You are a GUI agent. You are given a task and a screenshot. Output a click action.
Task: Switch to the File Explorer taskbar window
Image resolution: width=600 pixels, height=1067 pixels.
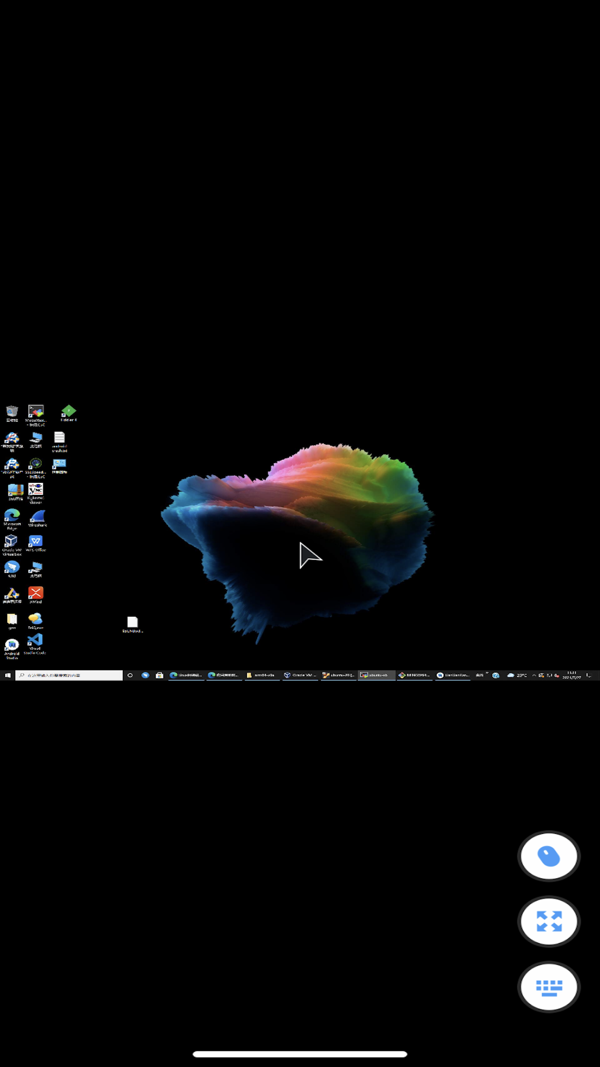click(x=263, y=675)
